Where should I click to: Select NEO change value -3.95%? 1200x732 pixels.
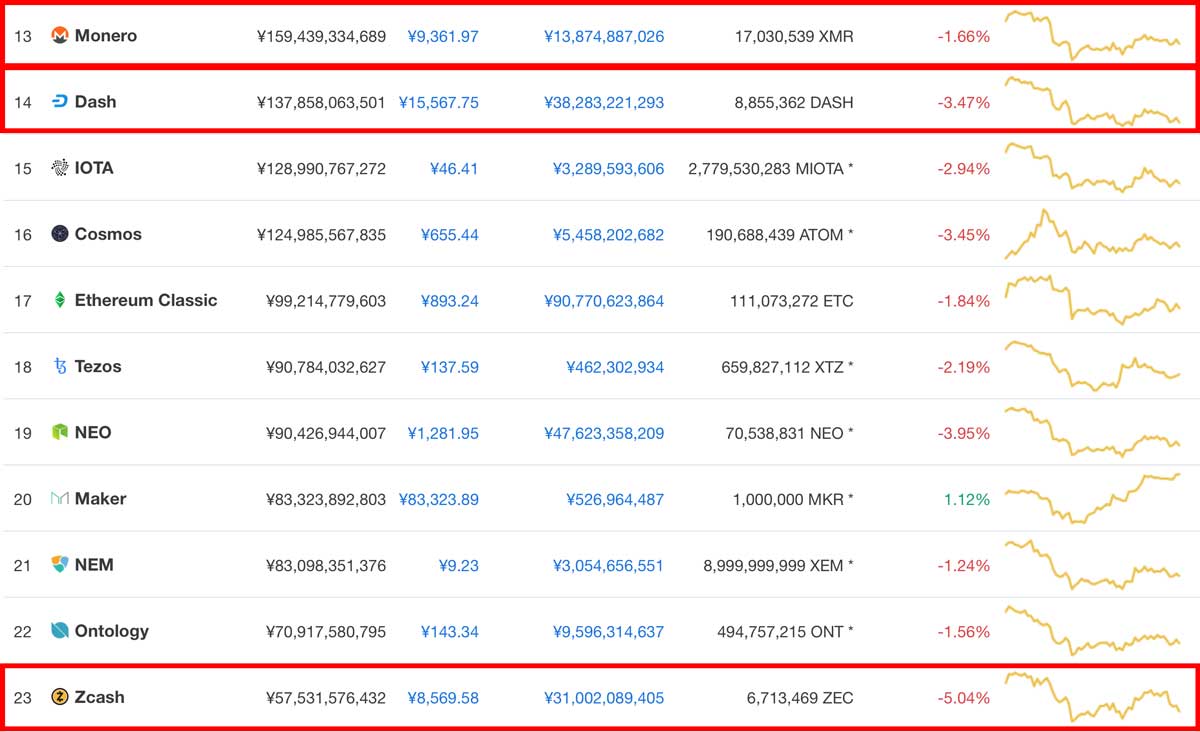(964, 433)
